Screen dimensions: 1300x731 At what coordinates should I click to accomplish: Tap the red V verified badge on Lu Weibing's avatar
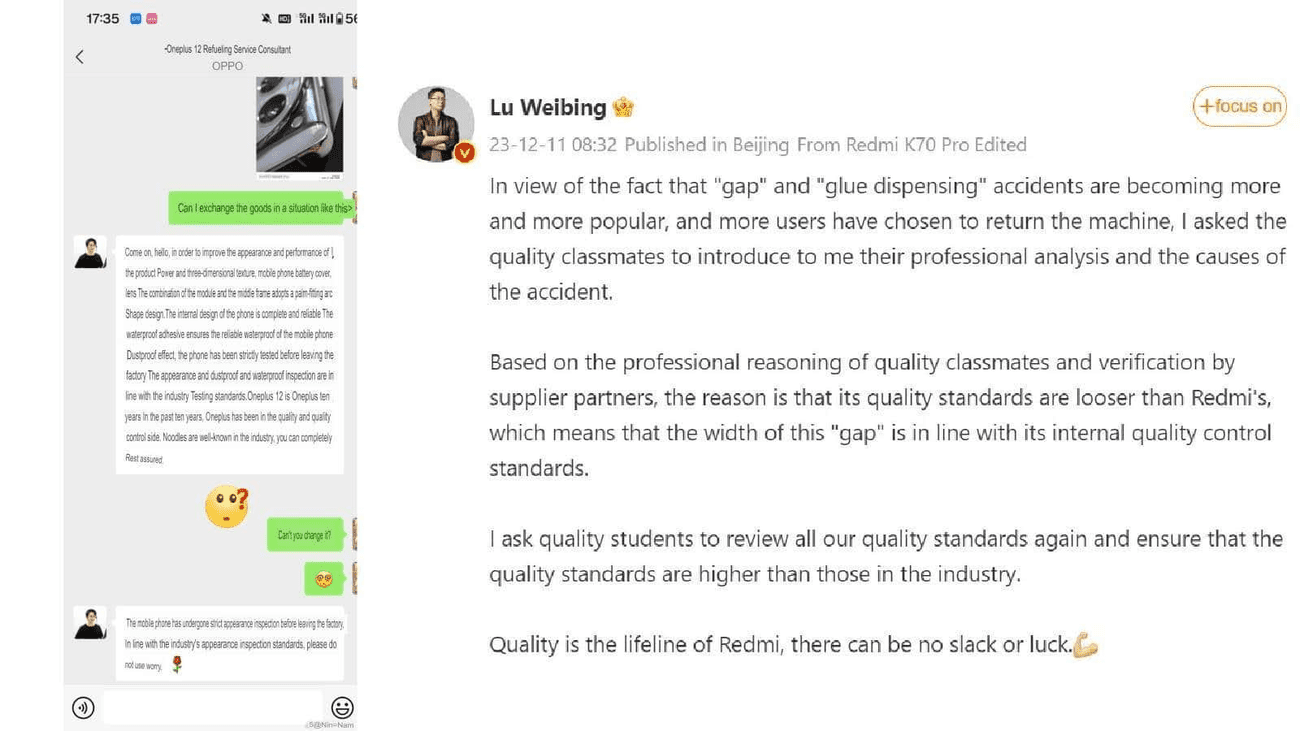pos(464,152)
